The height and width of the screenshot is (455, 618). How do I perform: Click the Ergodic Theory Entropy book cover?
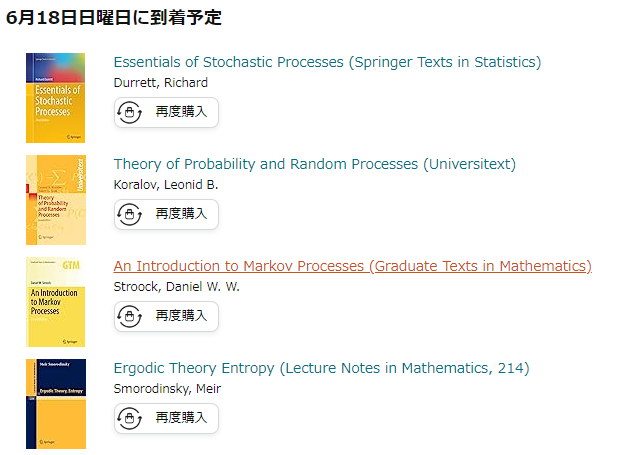coord(56,404)
